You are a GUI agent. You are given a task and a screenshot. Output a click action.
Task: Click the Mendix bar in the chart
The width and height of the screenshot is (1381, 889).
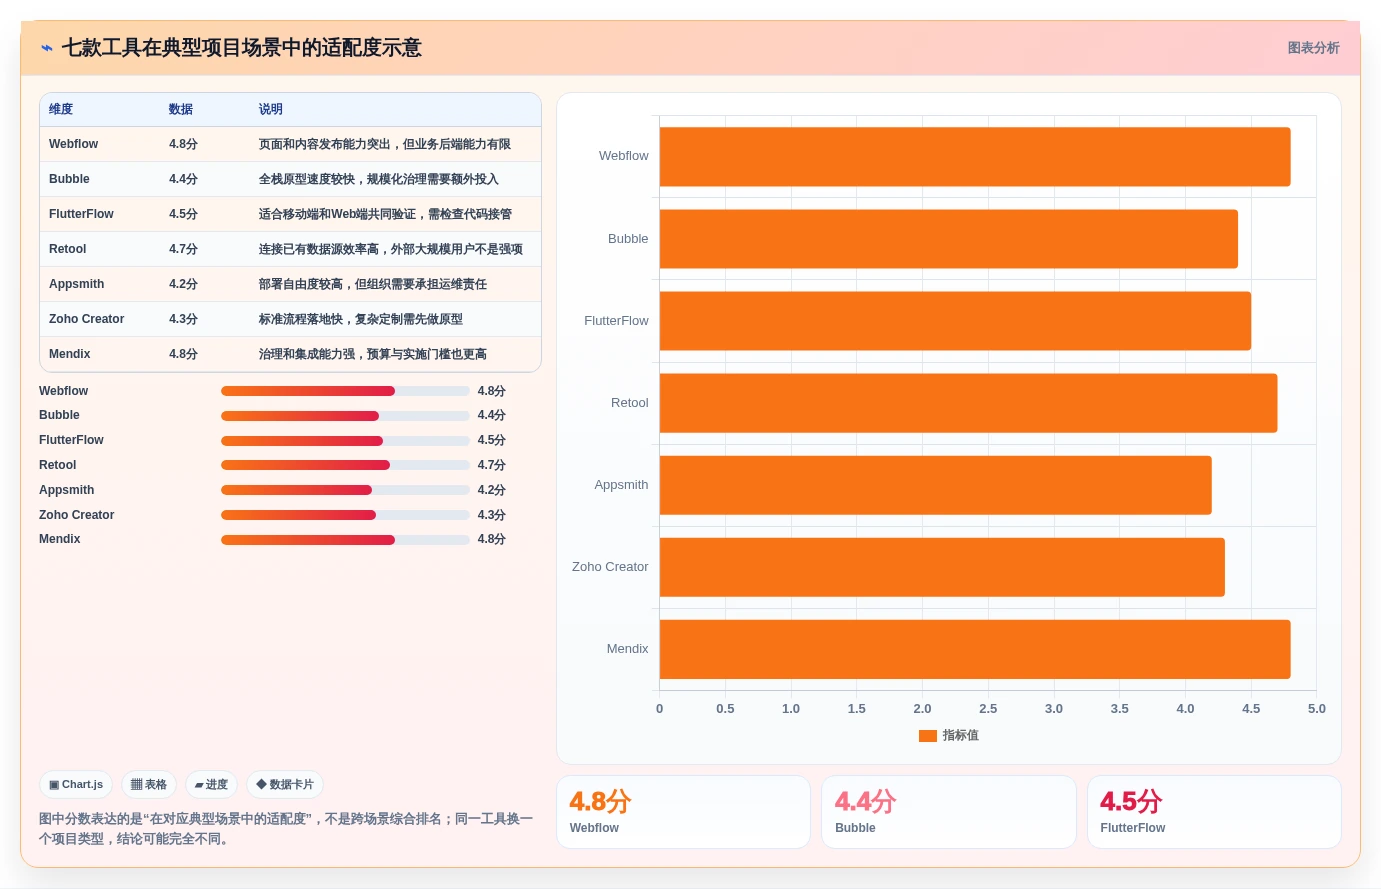975,649
